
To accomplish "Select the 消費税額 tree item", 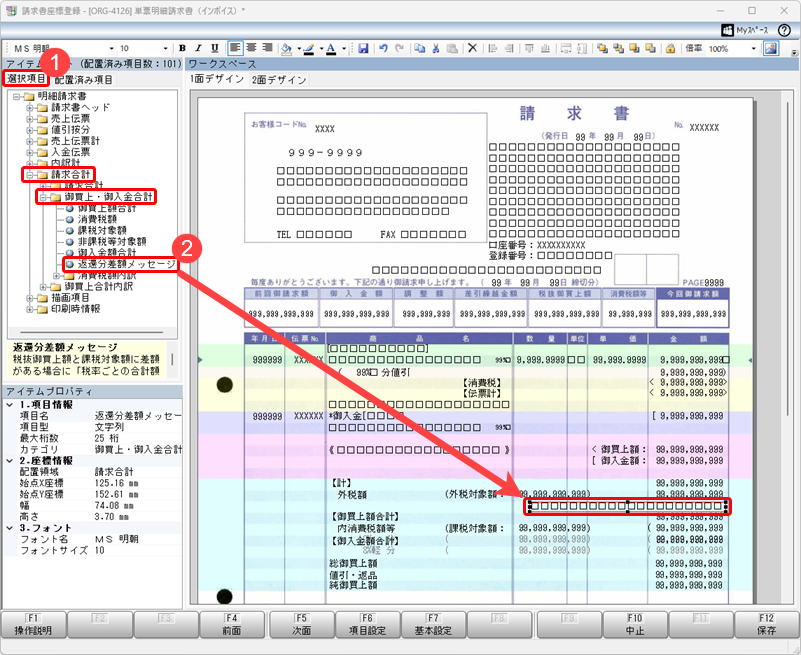I will tap(97, 219).
